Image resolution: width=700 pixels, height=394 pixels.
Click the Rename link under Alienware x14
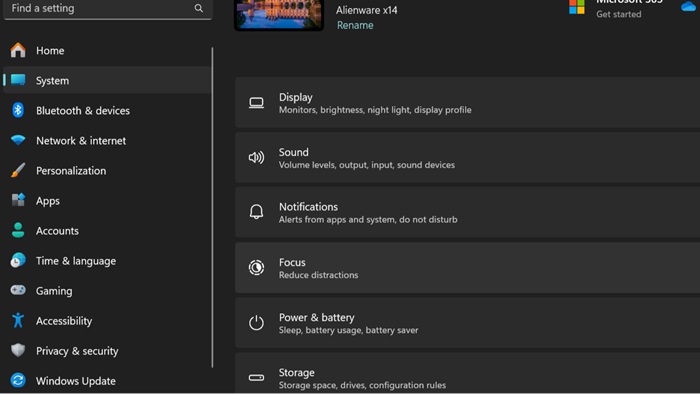(355, 25)
